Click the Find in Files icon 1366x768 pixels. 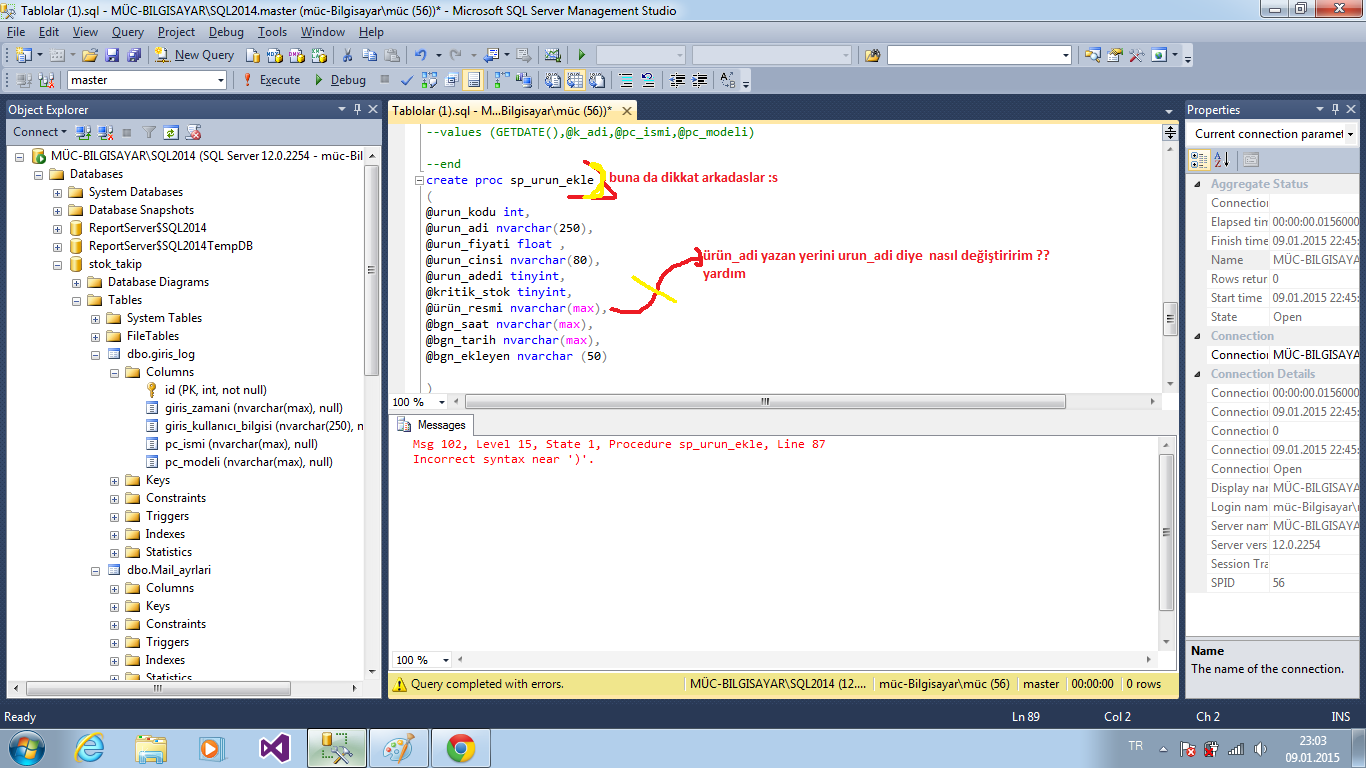873,55
